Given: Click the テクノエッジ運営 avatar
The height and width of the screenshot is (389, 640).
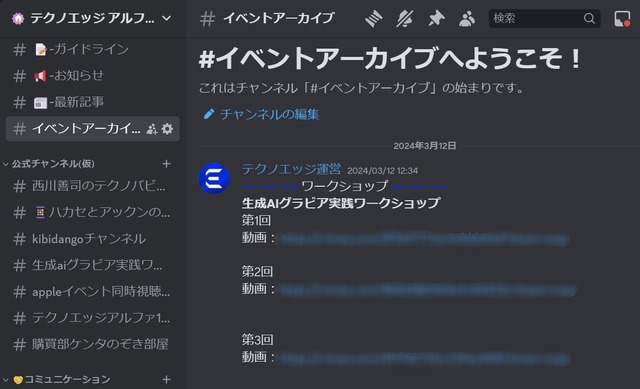Looking at the screenshot, I should point(214,178).
